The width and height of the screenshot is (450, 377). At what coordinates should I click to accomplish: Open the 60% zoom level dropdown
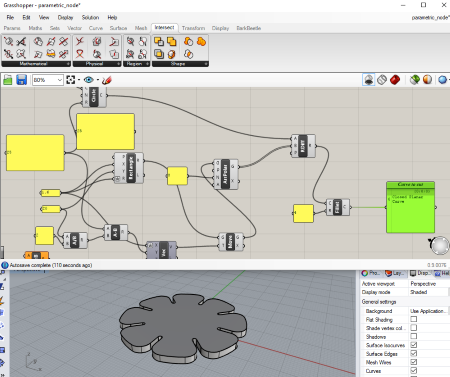click(x=48, y=80)
